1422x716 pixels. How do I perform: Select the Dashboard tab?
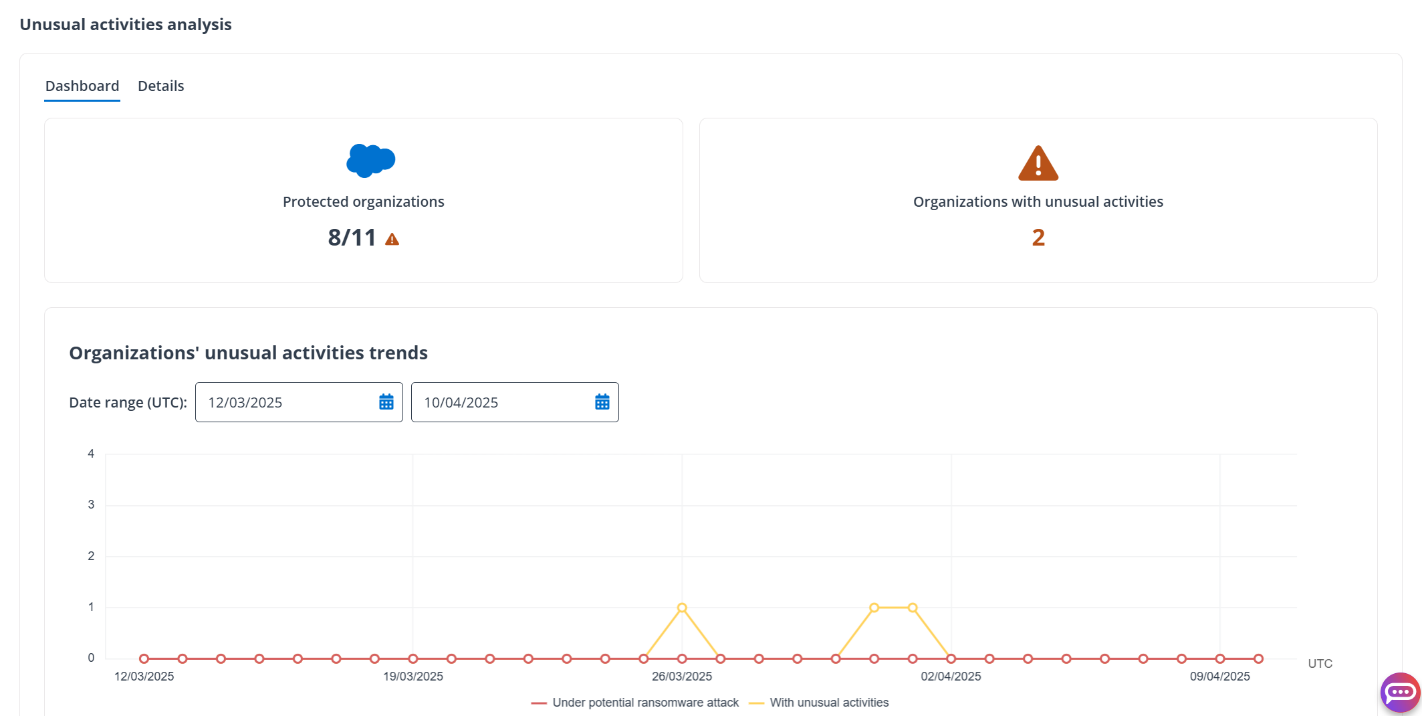point(82,86)
